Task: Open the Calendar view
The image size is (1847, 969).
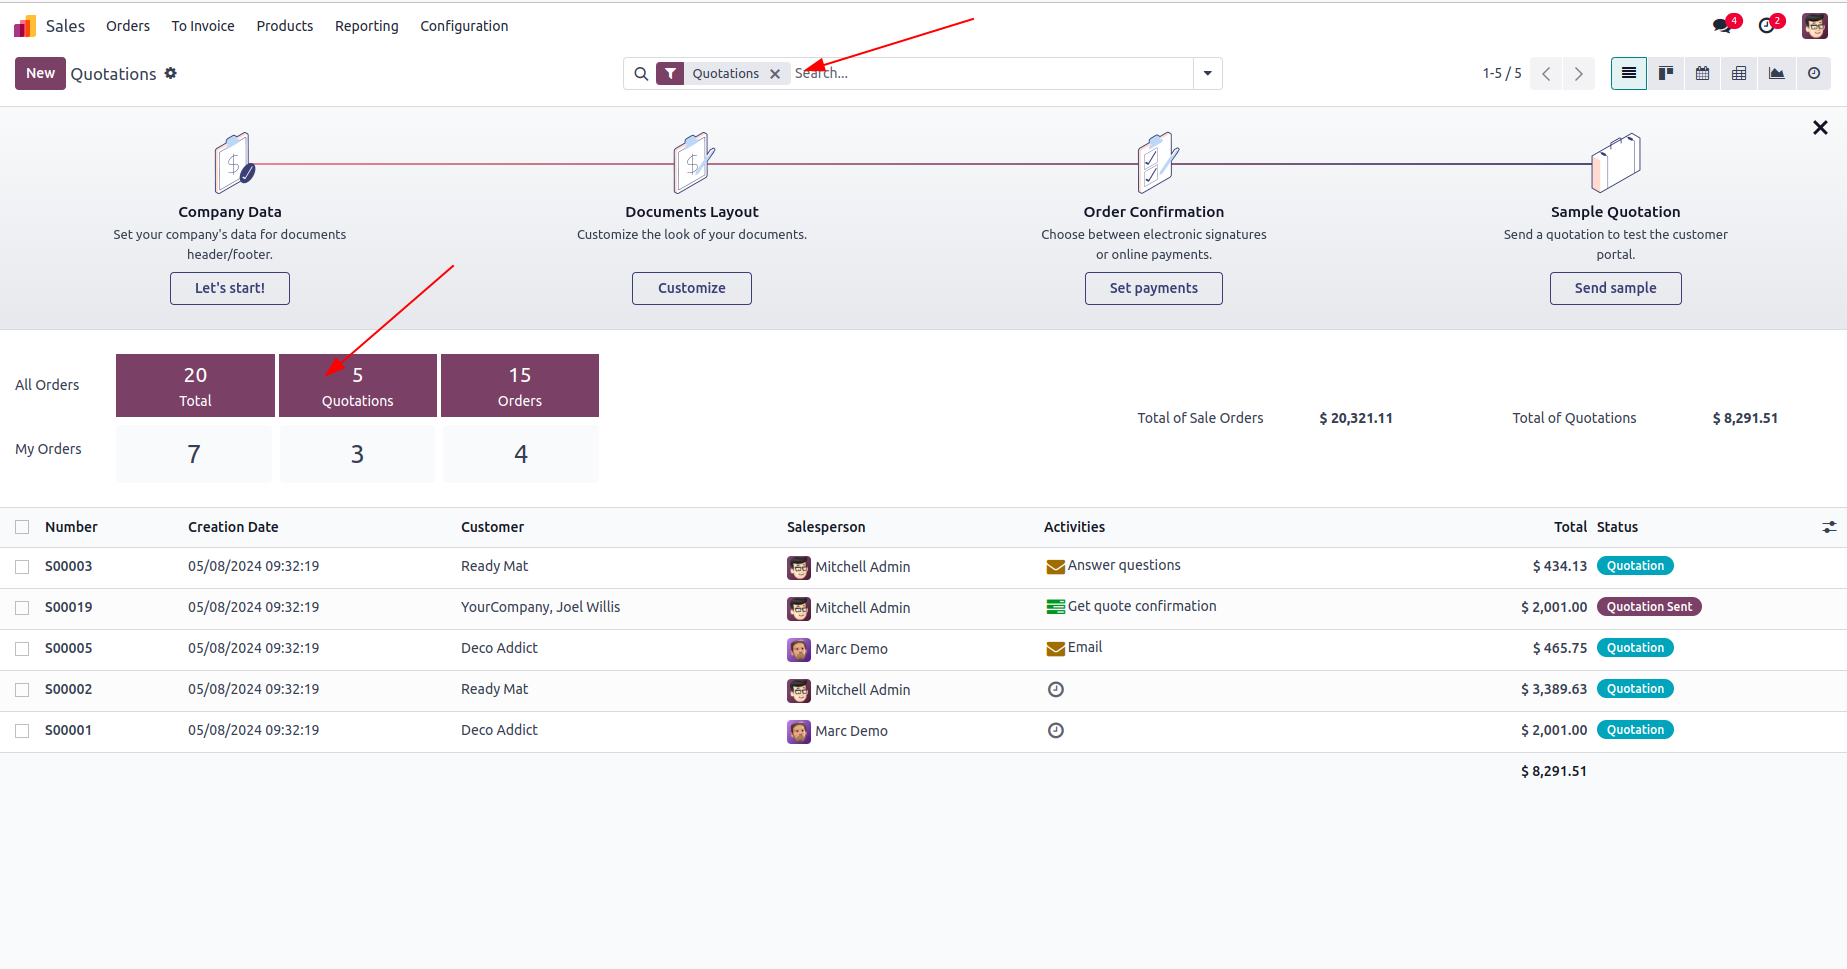Action: [x=1703, y=73]
